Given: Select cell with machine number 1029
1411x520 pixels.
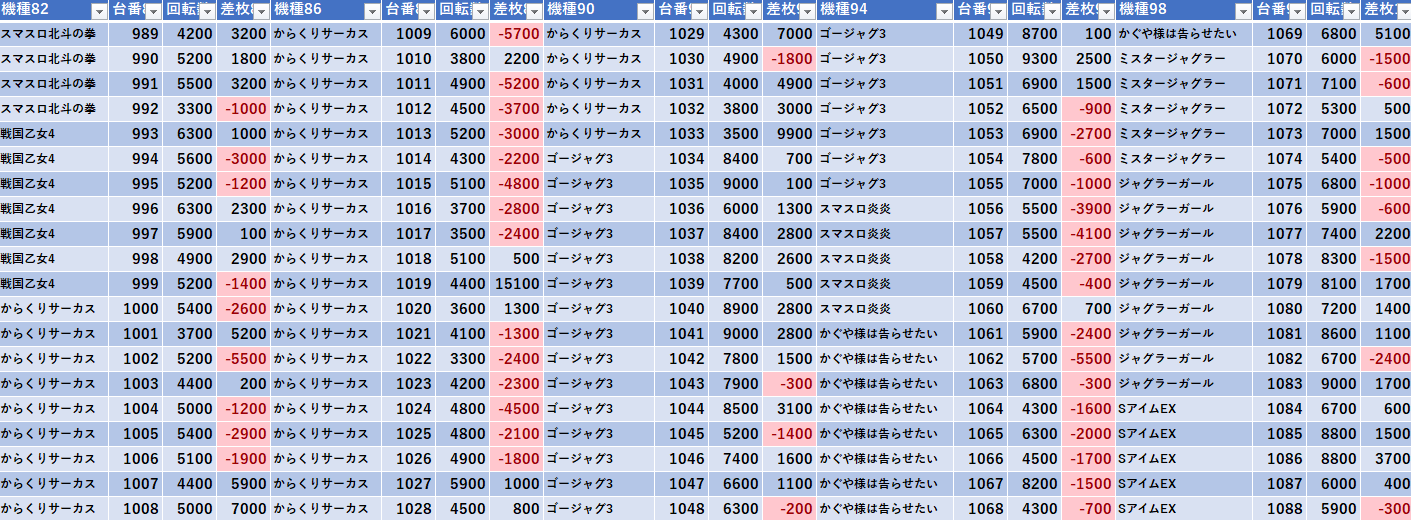Looking at the screenshot, I should coord(681,34).
